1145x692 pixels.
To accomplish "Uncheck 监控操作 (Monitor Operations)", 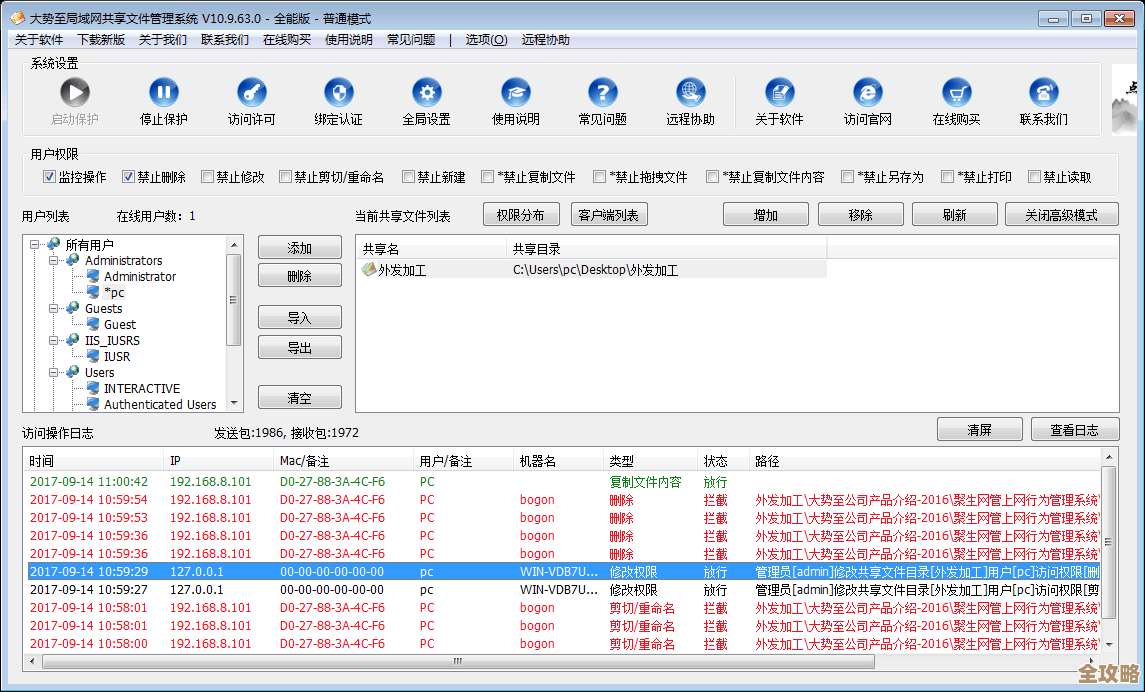I will click(x=49, y=176).
